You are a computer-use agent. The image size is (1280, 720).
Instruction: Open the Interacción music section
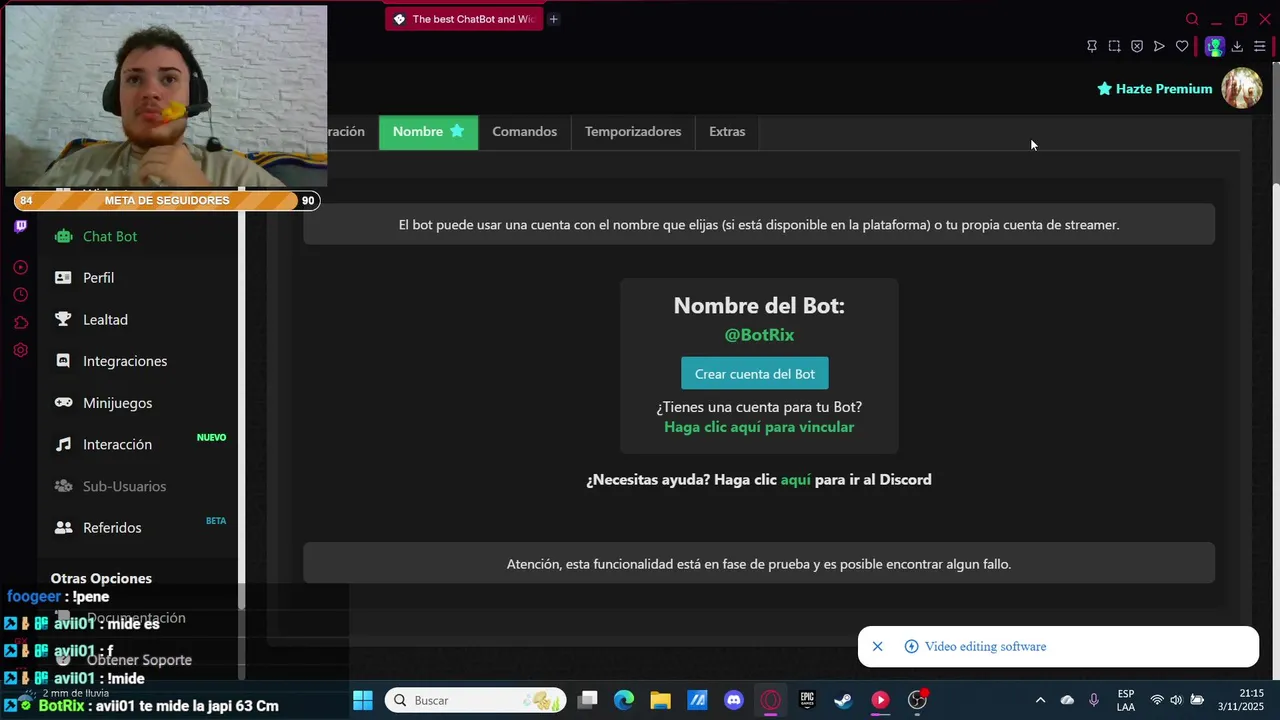(138, 444)
